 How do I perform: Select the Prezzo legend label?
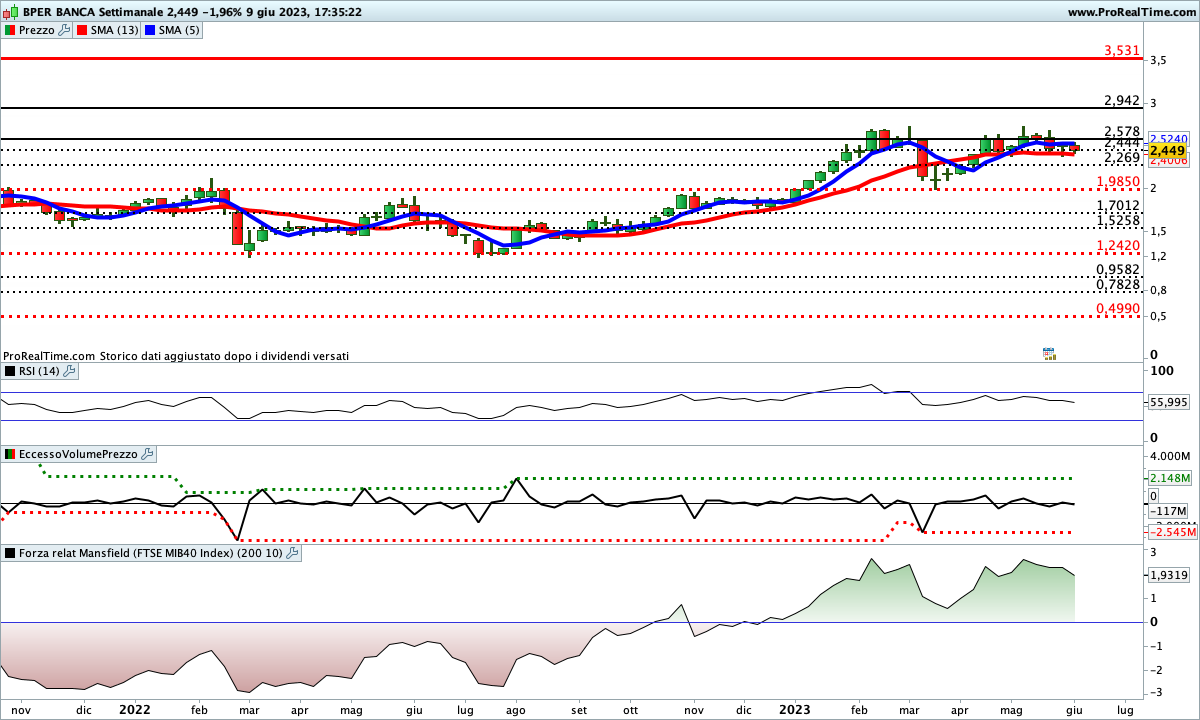36,31
